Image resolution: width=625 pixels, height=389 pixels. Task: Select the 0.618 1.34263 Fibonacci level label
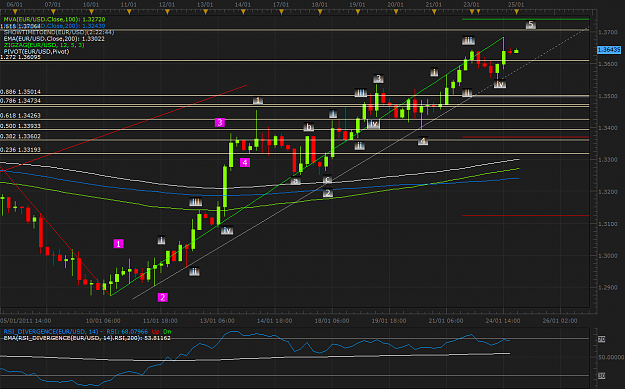[x=20, y=116]
